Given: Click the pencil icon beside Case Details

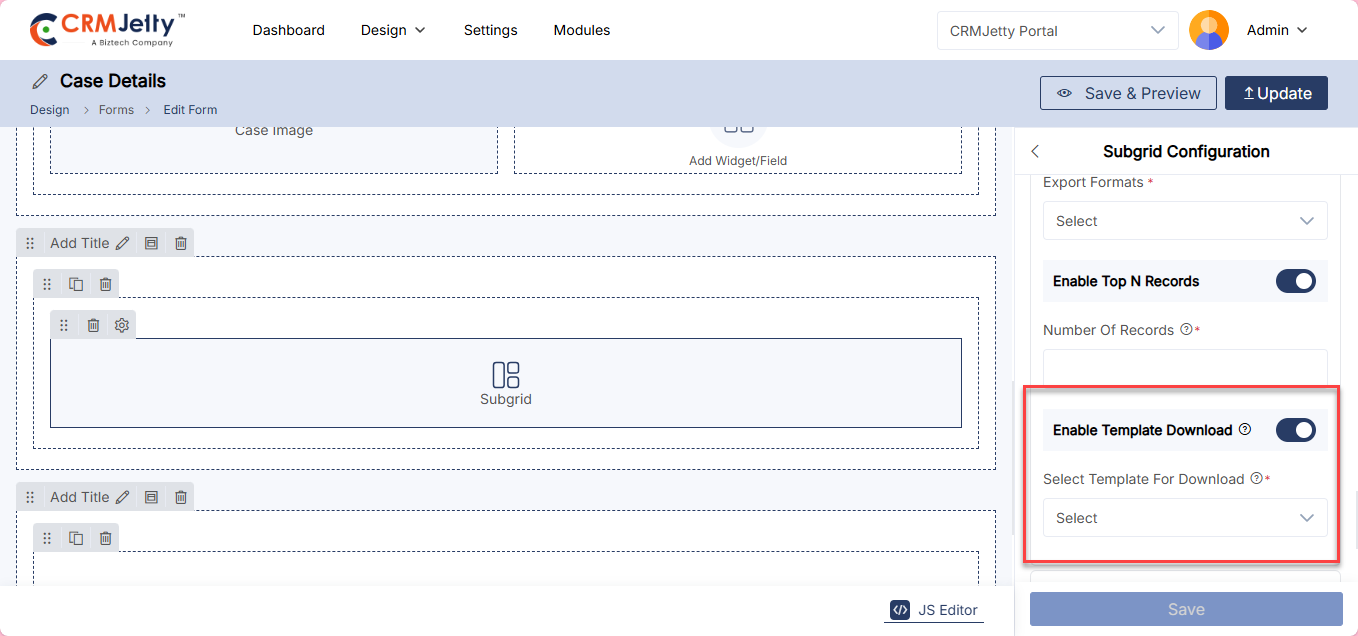Looking at the screenshot, I should point(40,81).
